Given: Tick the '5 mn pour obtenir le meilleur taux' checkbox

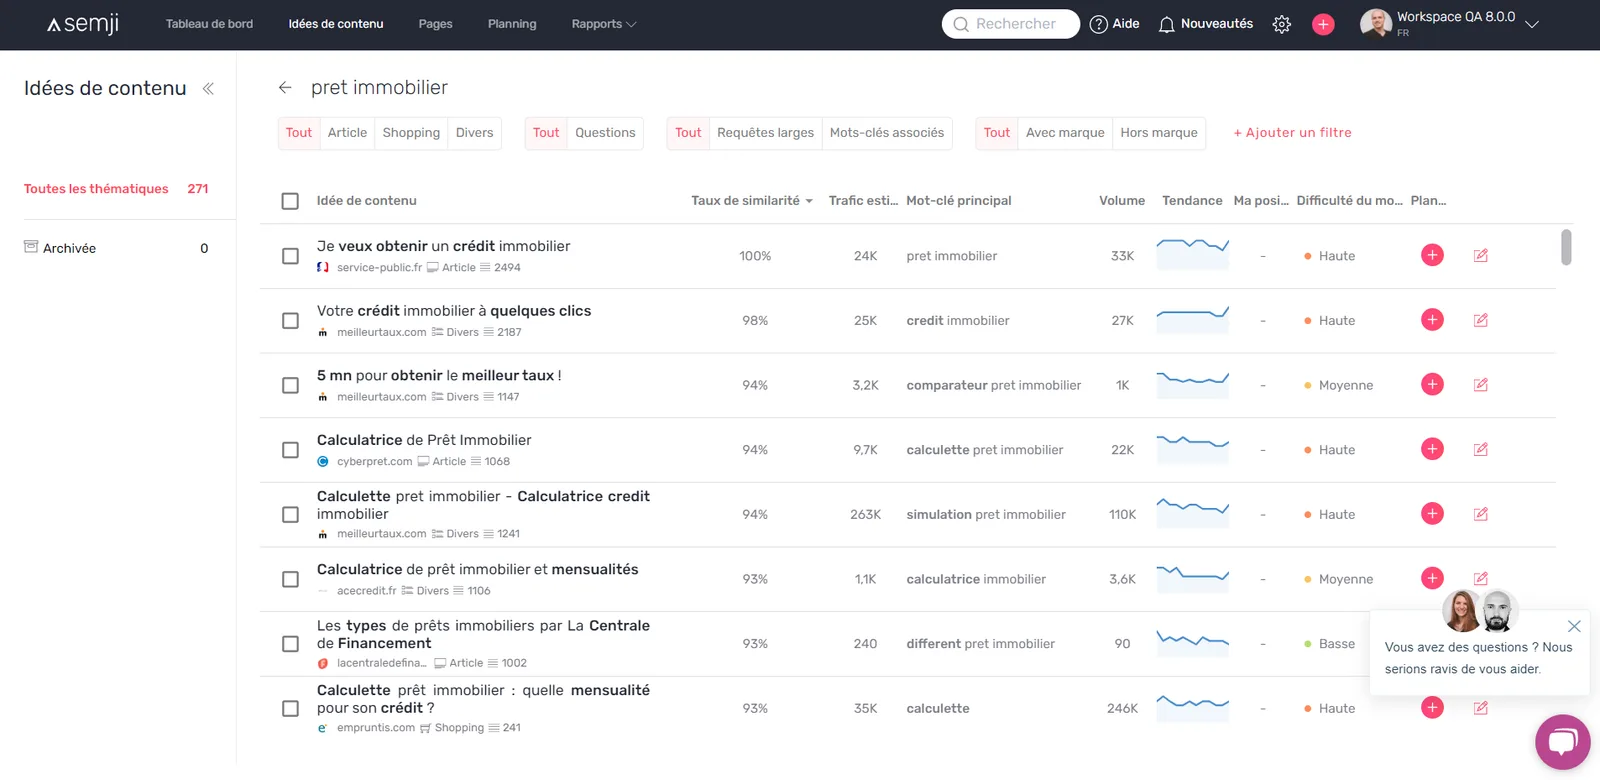Looking at the screenshot, I should click(290, 386).
